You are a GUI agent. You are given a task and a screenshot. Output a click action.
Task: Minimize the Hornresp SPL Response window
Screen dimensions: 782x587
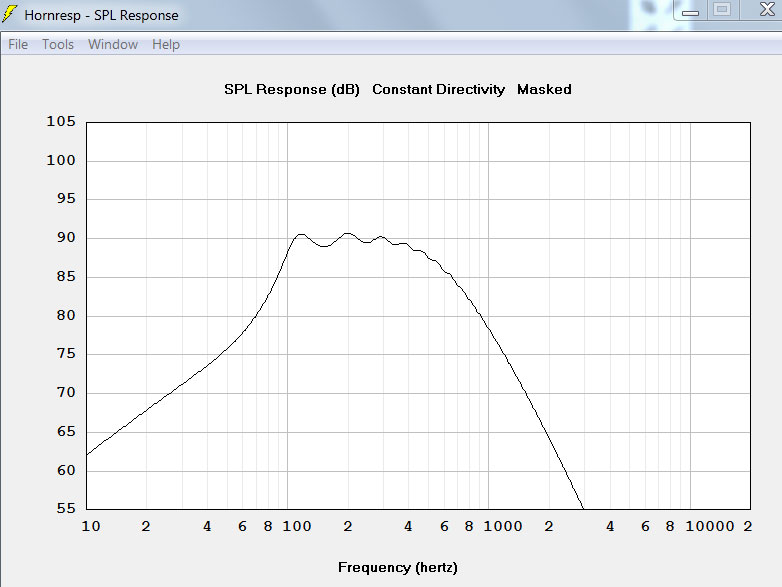click(690, 10)
